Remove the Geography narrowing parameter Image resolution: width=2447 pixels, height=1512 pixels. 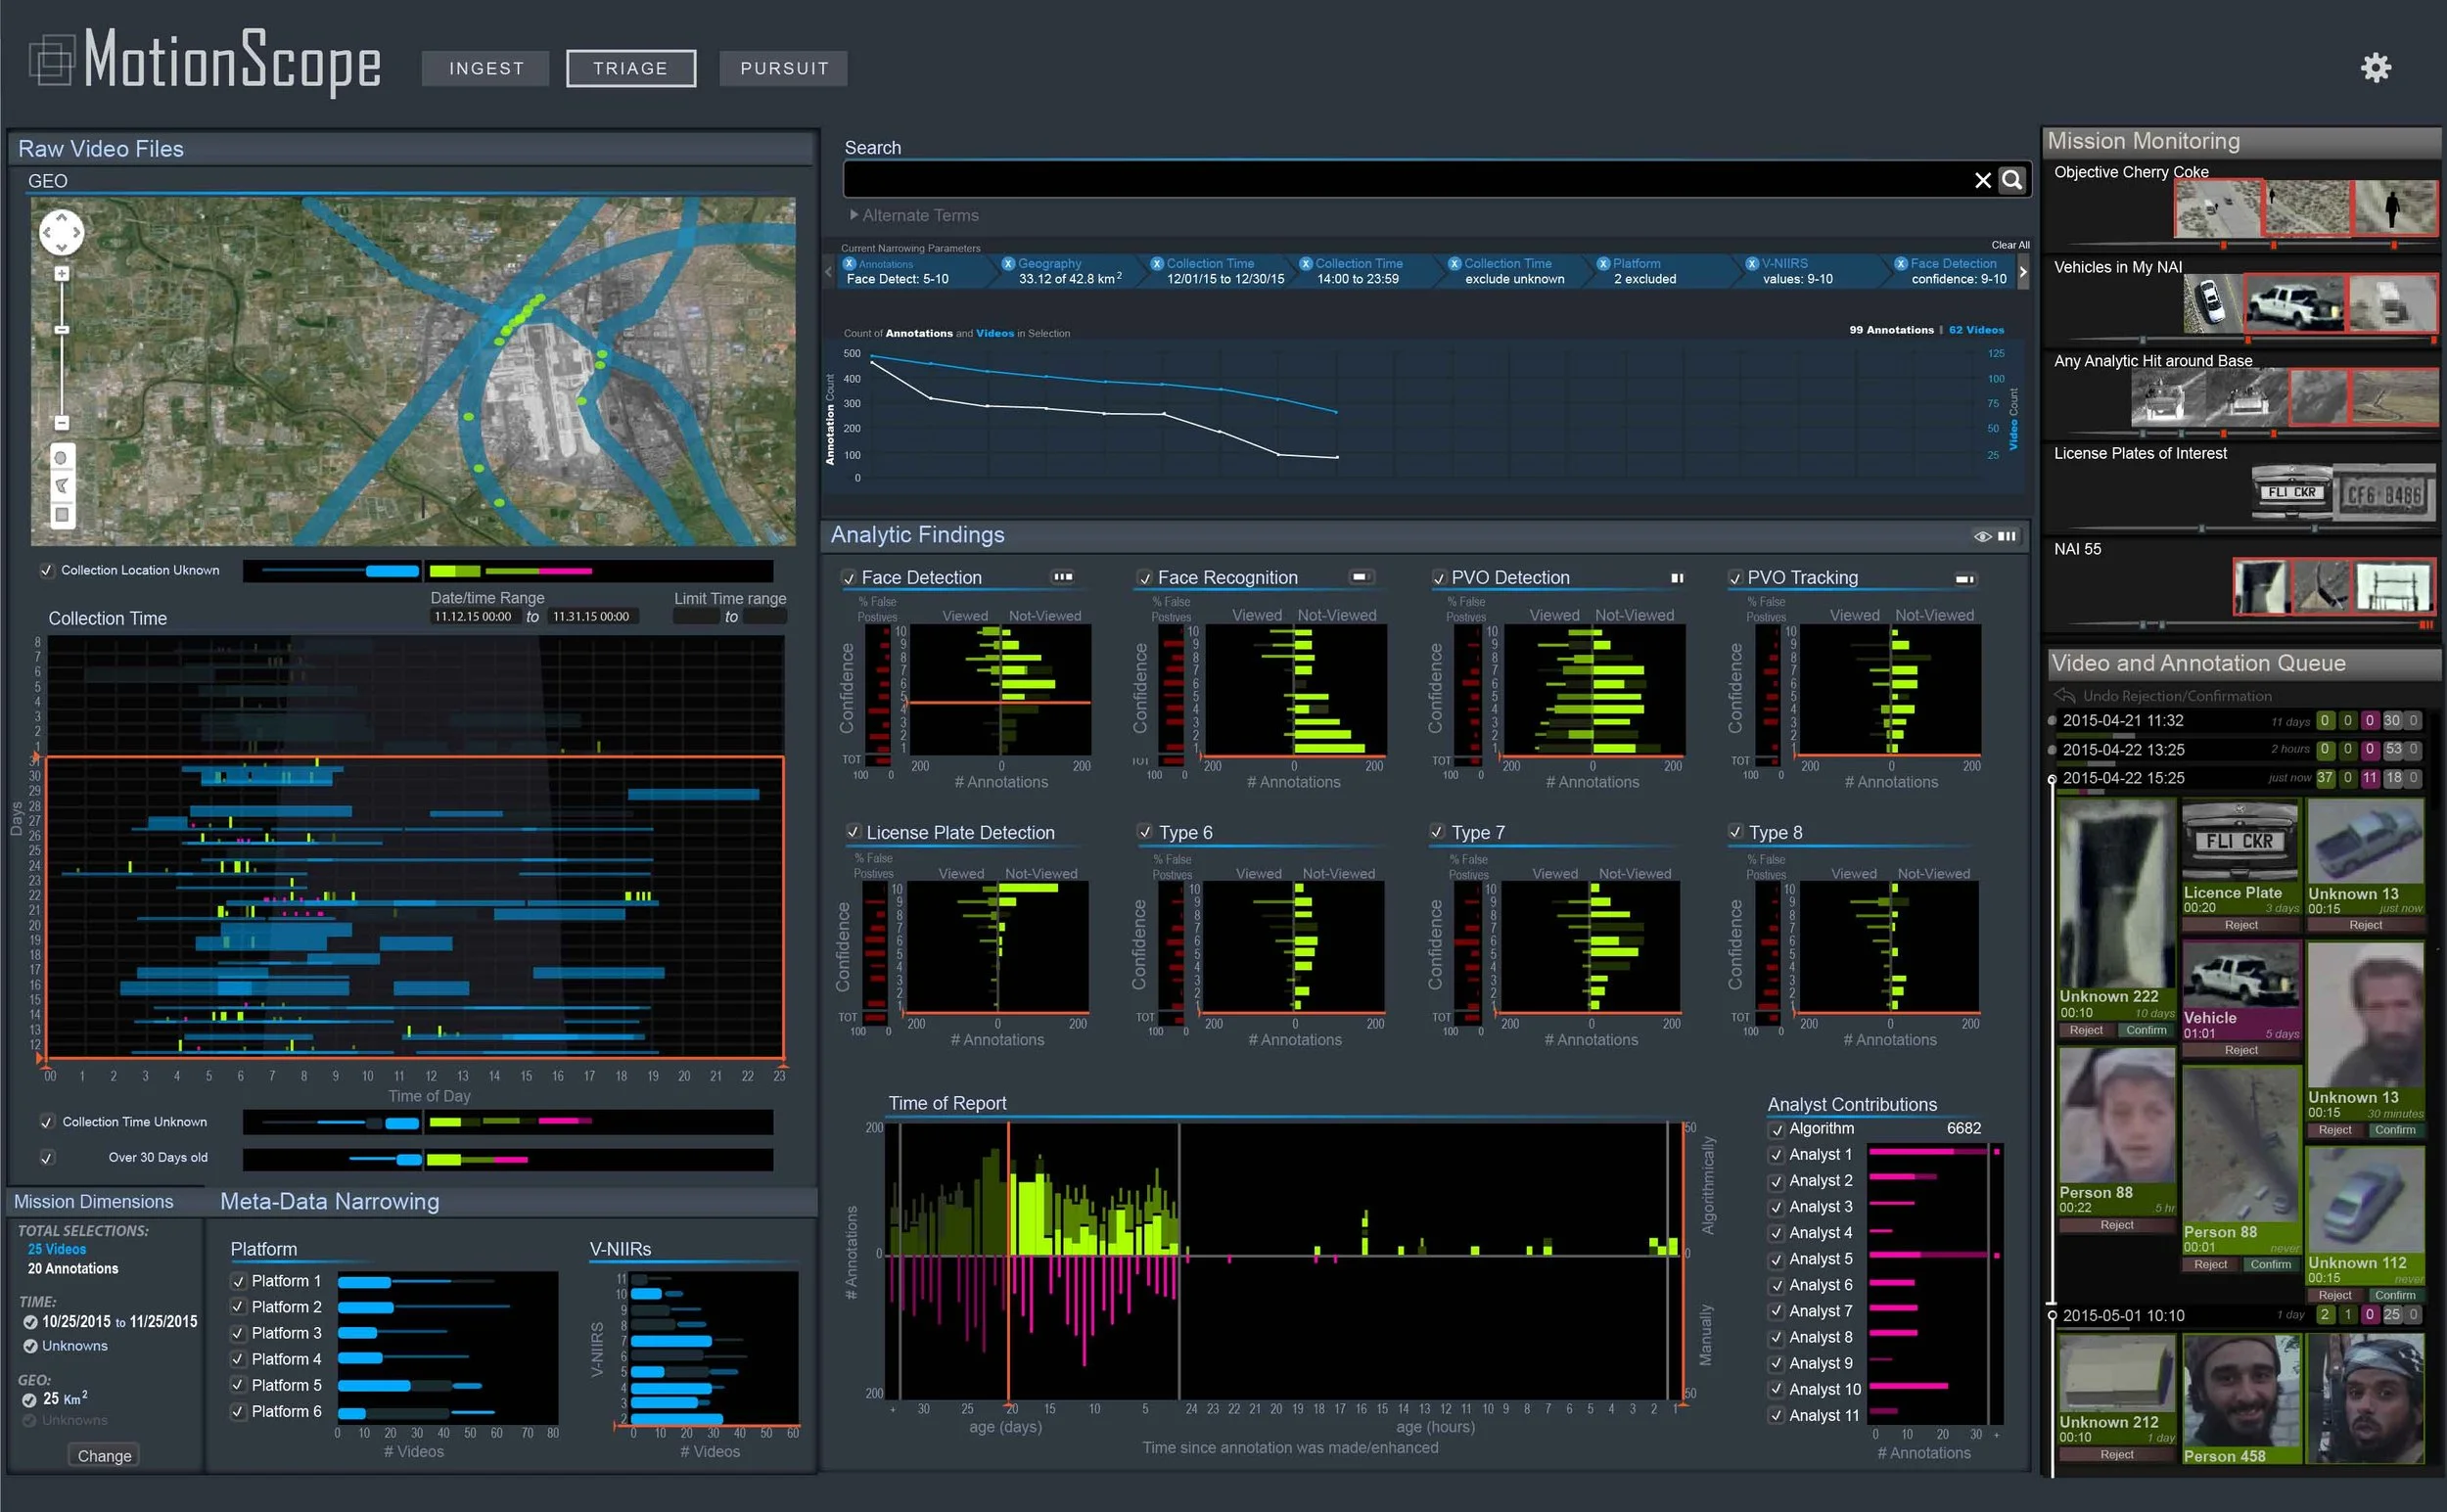pos(1008,264)
